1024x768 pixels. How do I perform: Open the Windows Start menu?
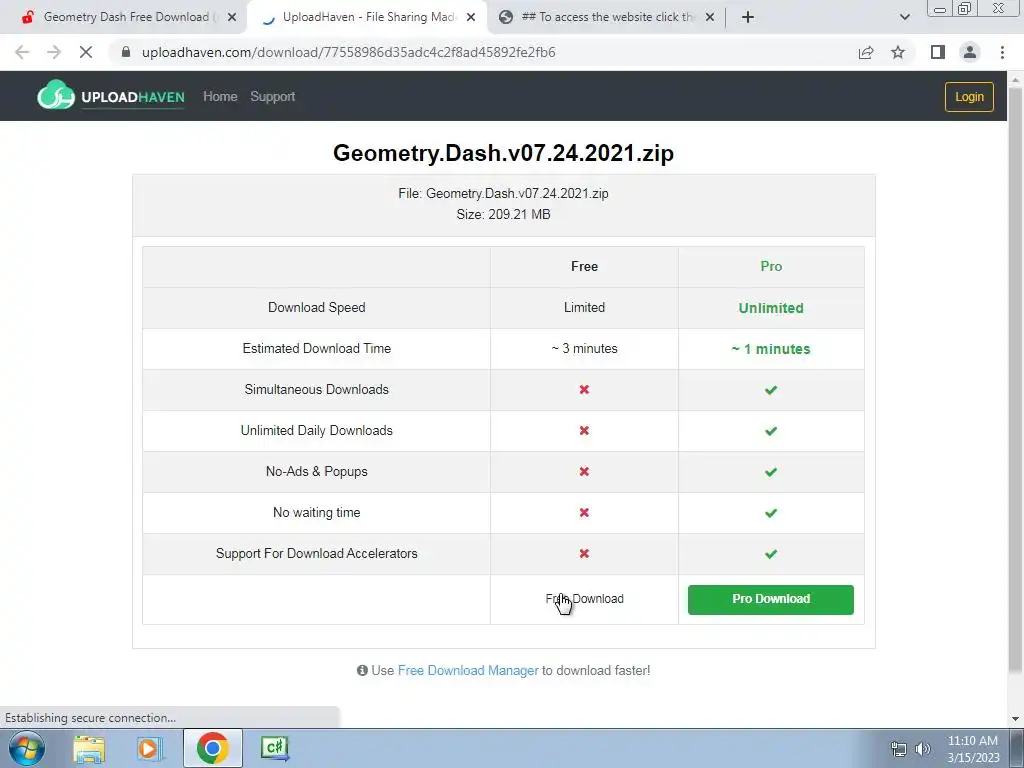click(27, 748)
